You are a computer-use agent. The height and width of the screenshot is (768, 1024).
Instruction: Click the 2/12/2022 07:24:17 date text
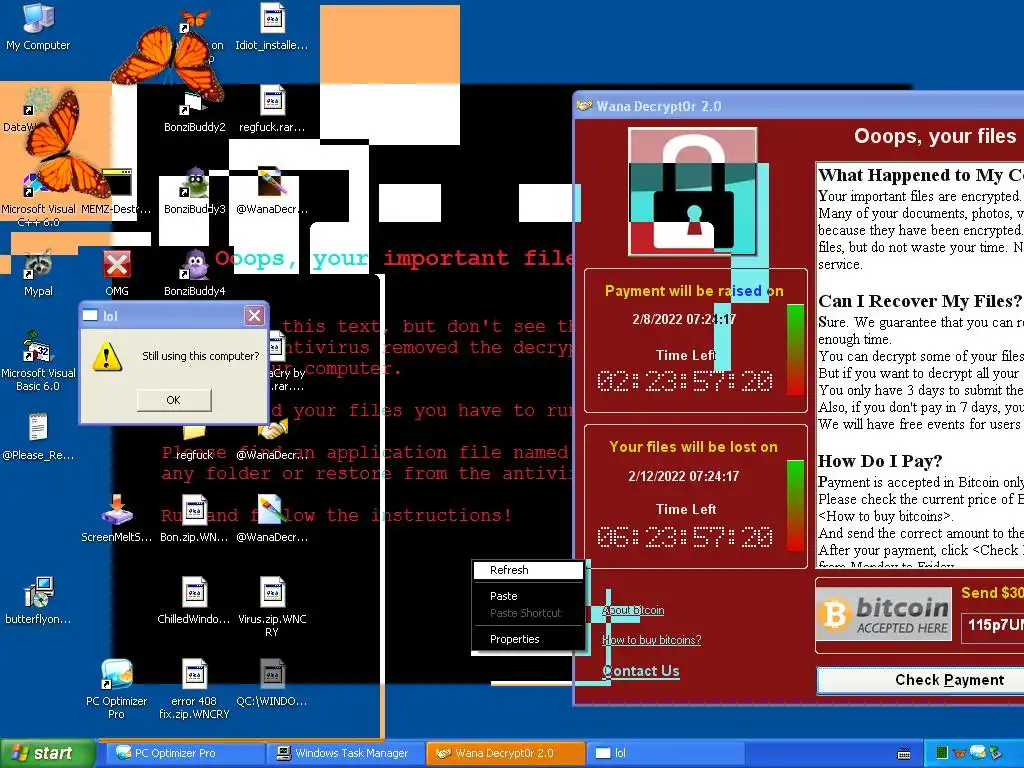click(684, 476)
